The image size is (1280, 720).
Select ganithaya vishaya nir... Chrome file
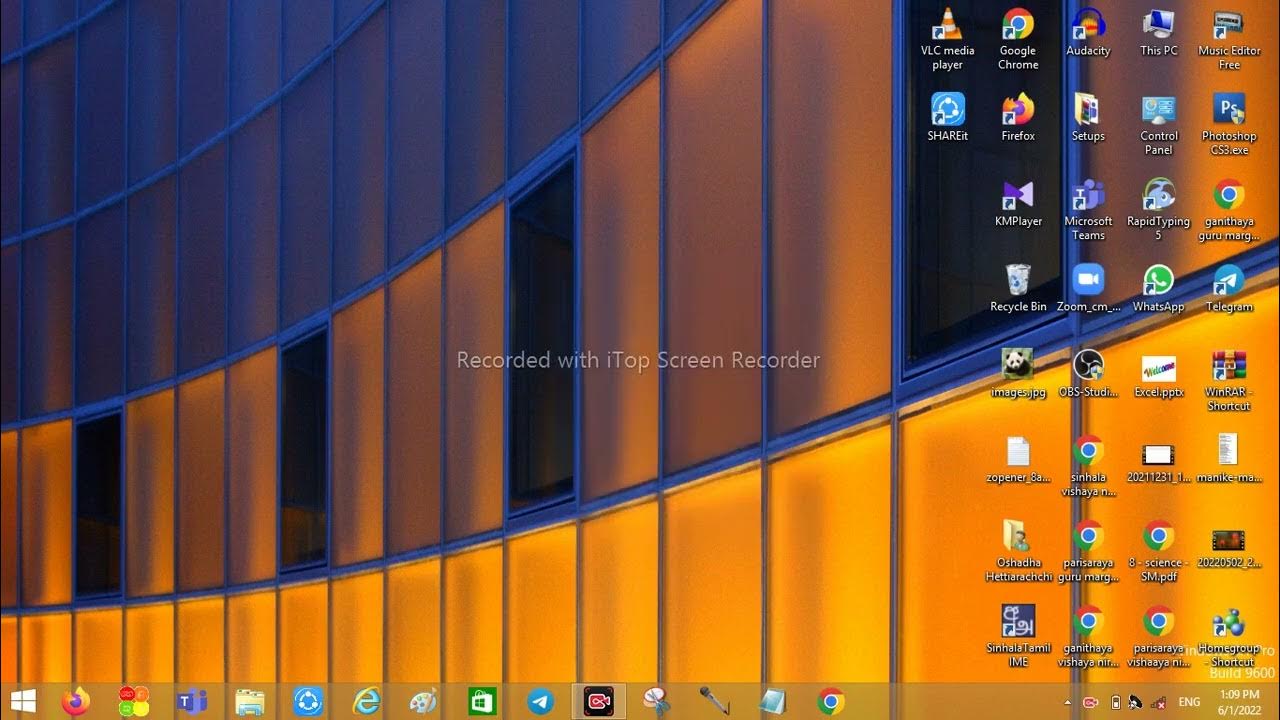point(1088,635)
